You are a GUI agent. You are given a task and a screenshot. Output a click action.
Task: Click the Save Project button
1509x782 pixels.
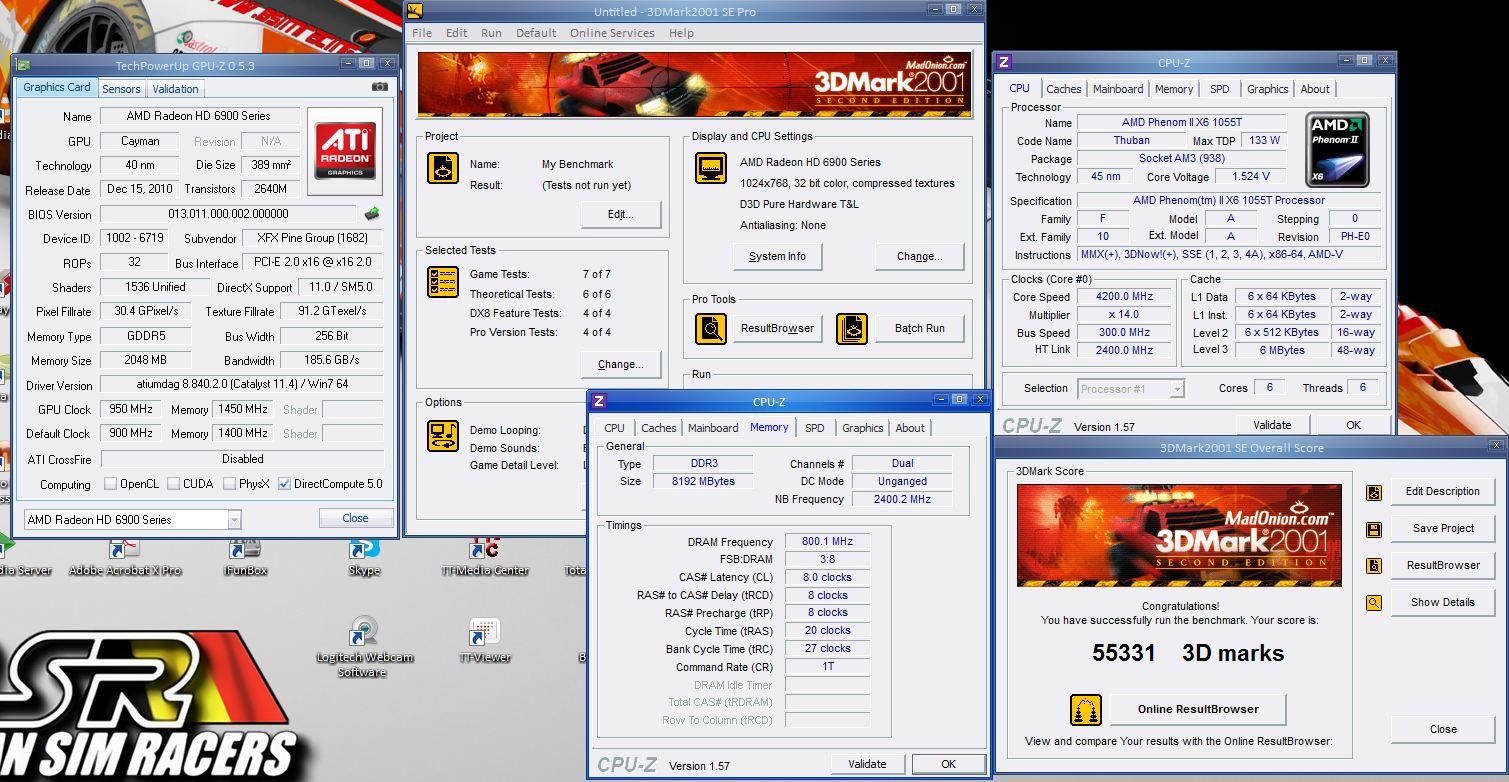point(1443,528)
